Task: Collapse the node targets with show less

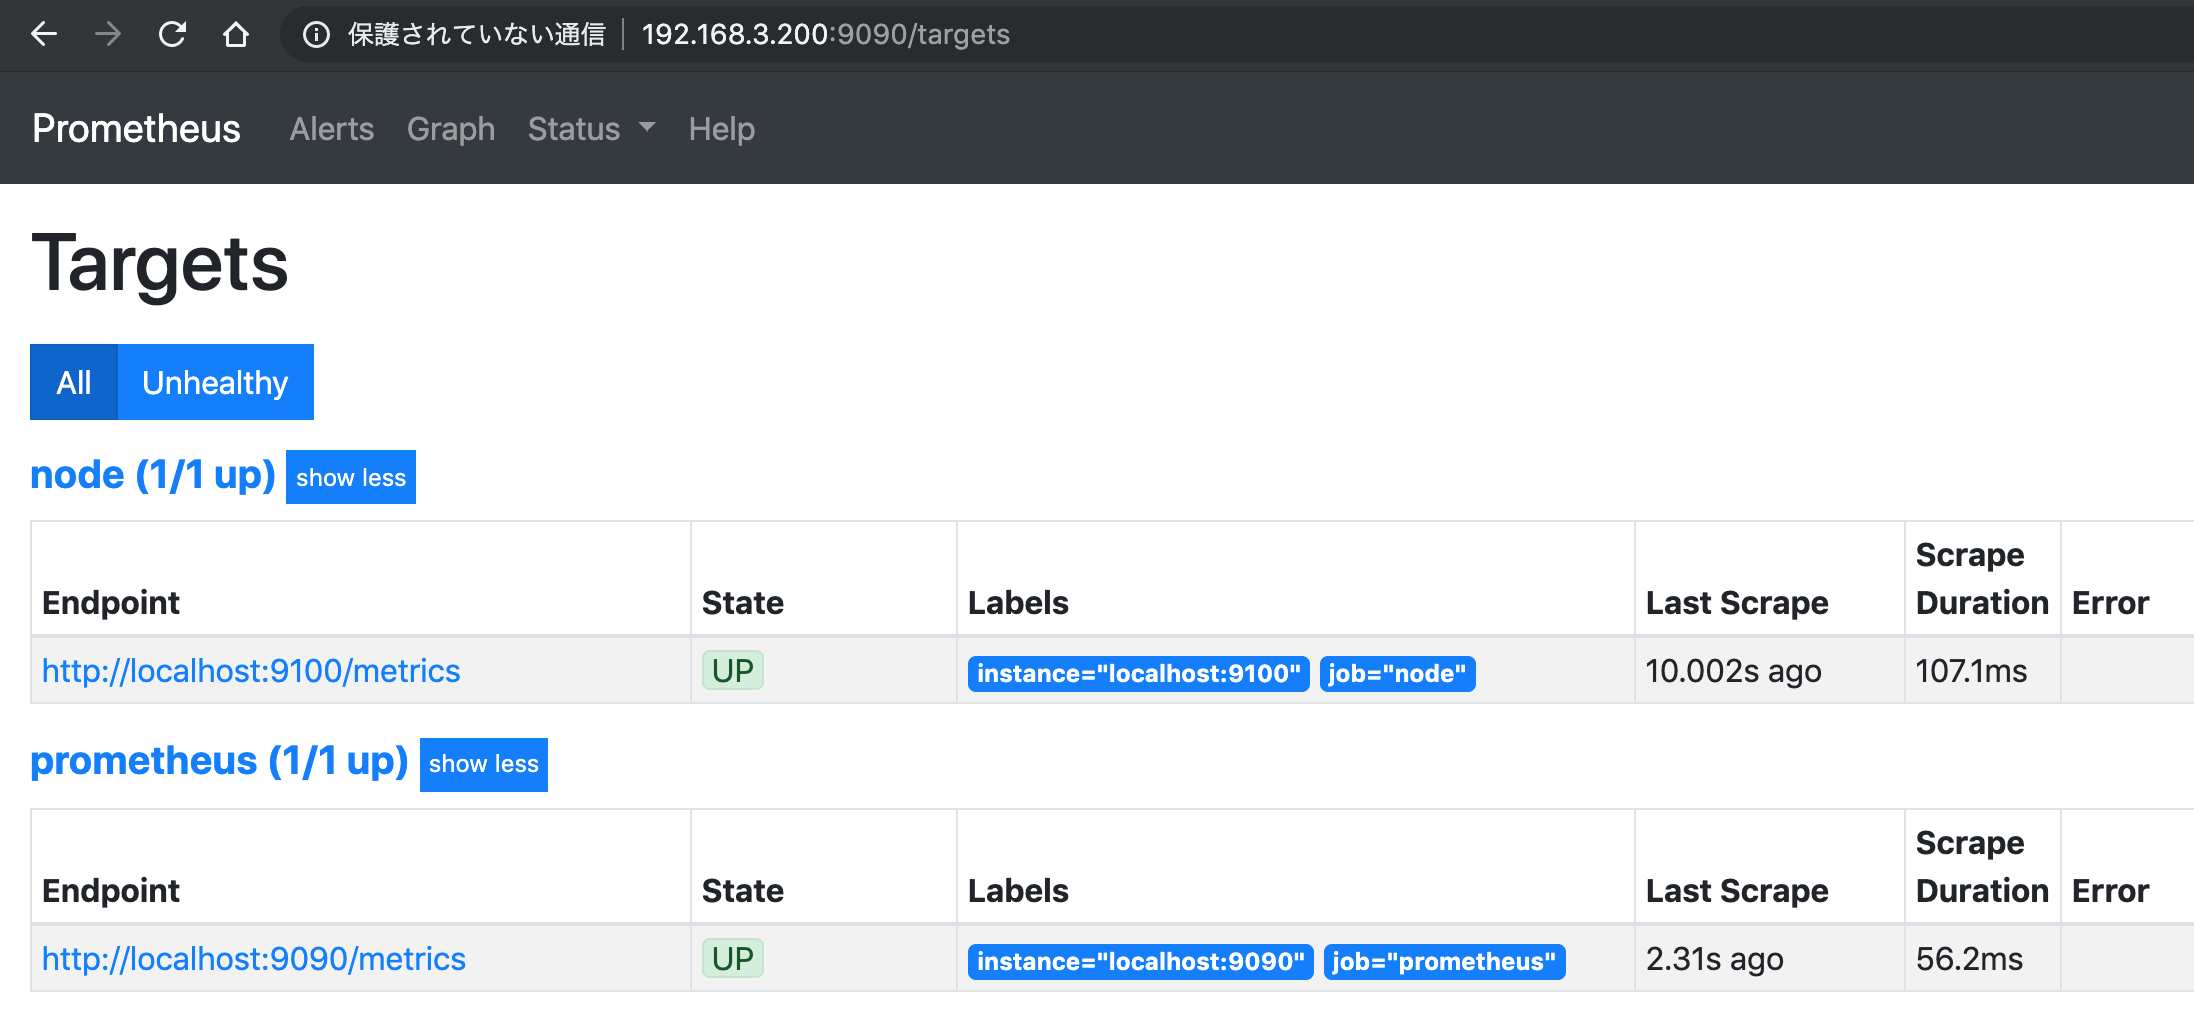Action: point(351,477)
